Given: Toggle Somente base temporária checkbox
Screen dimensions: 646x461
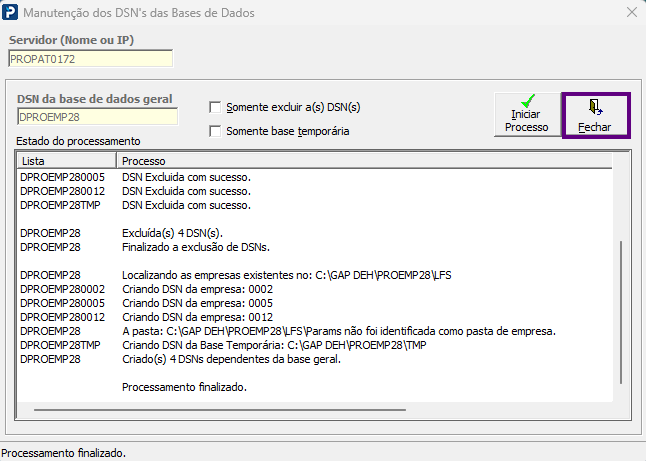Looking at the screenshot, I should 215,131.
